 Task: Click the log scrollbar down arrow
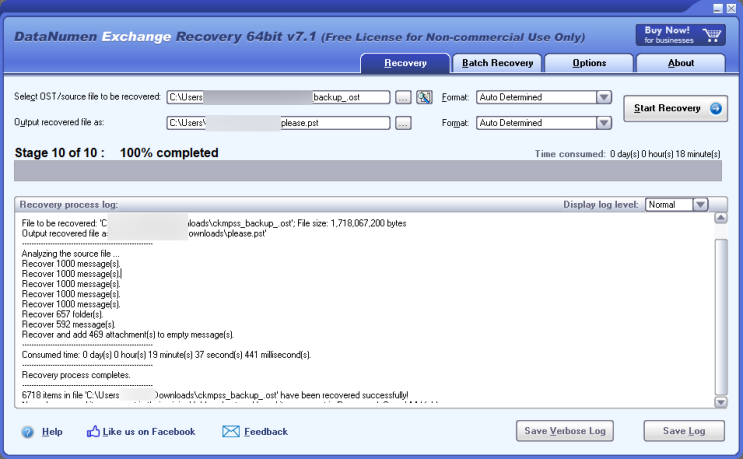[x=721, y=402]
